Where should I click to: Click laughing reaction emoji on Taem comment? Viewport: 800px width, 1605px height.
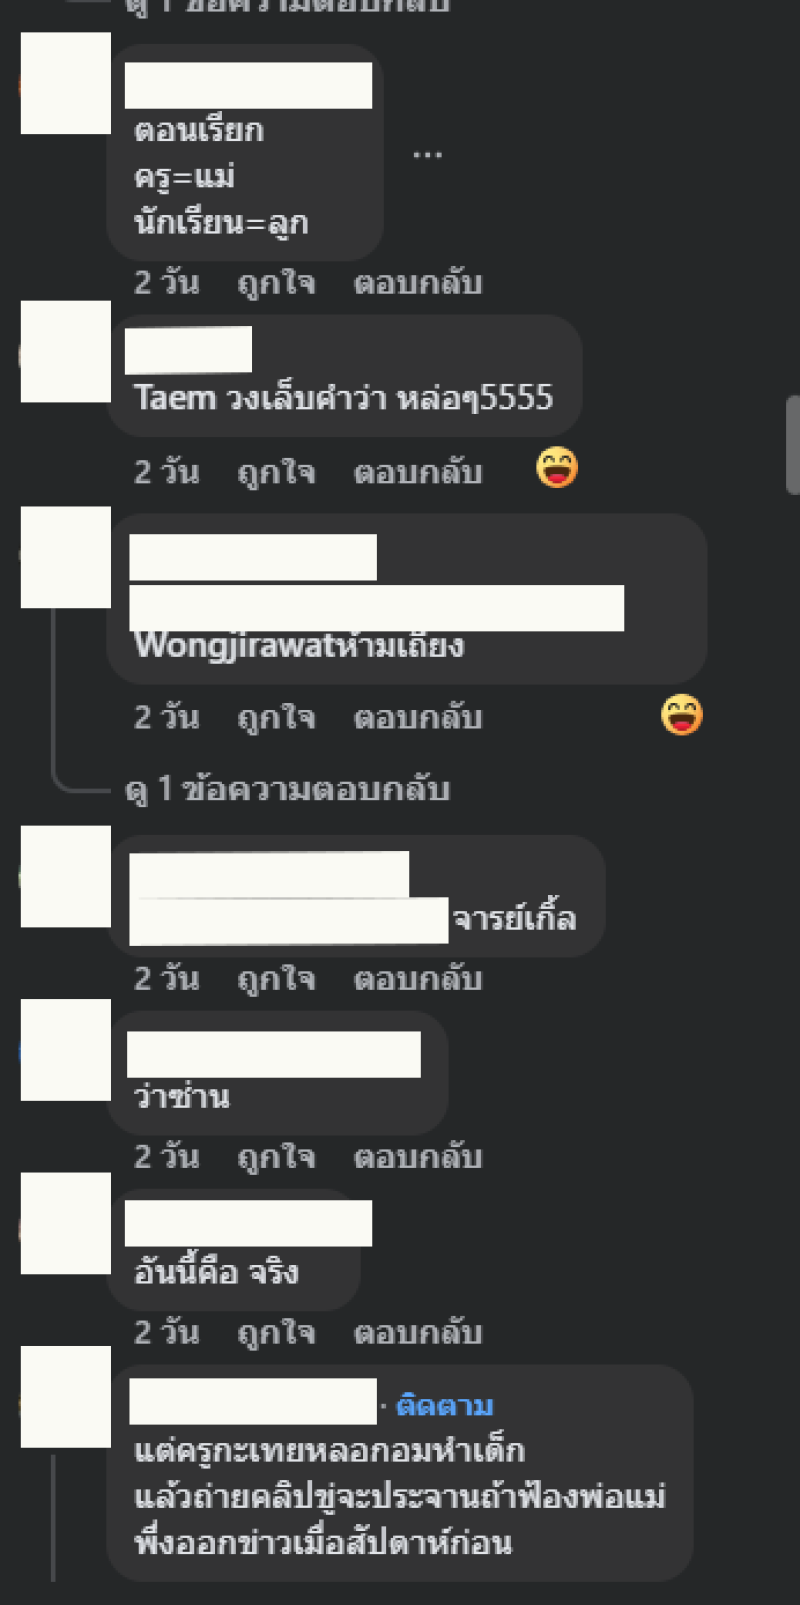557,468
